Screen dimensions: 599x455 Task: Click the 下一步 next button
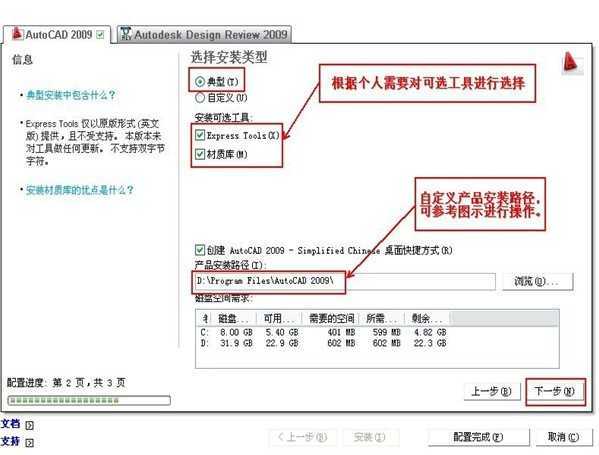[555, 391]
